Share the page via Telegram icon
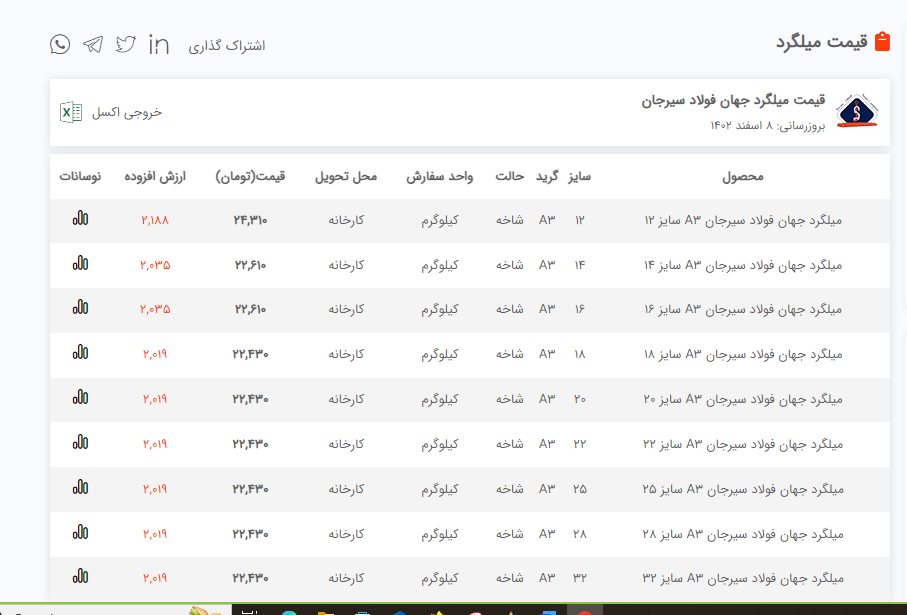Image resolution: width=907 pixels, height=615 pixels. click(x=93, y=44)
